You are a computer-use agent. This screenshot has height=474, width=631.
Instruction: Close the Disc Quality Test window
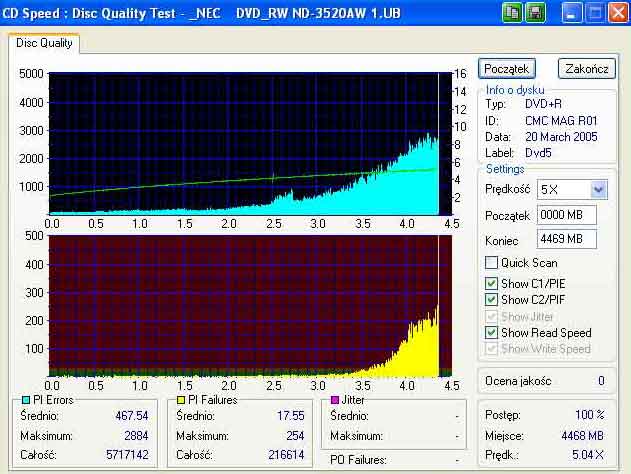618,12
